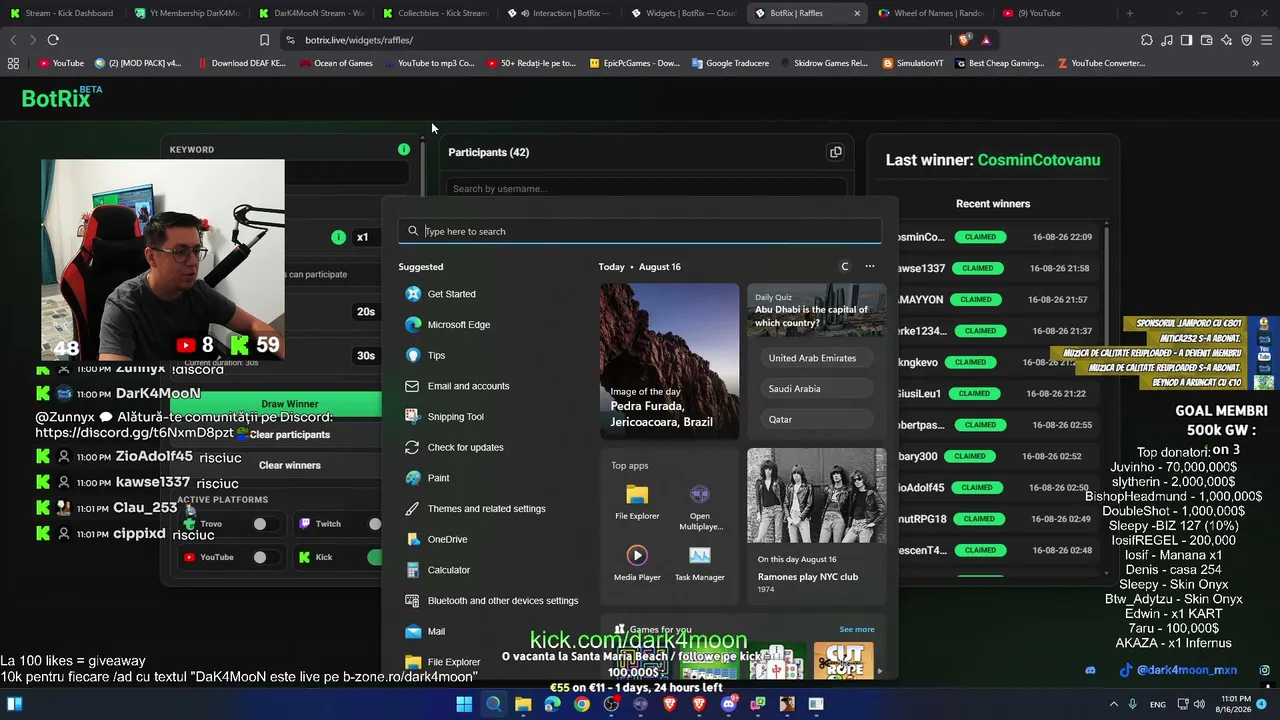The image size is (1280, 720).
Task: Expand hidden bookmarks overflow chevron
Action: (1256, 63)
